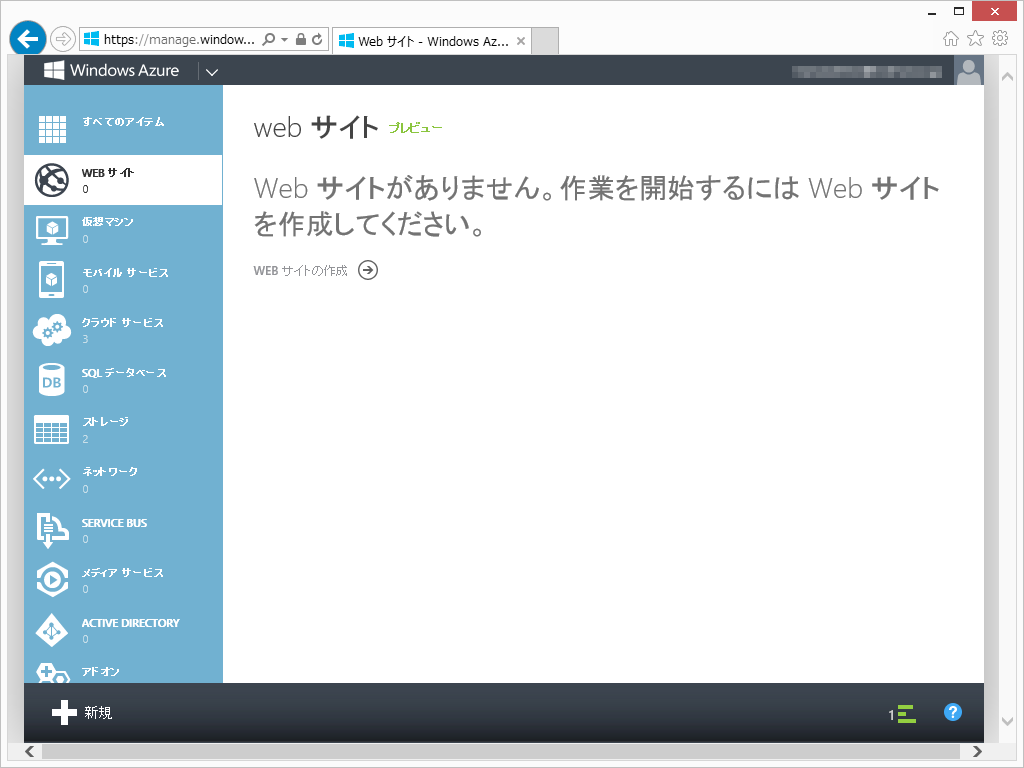Click the 新規 button label
The height and width of the screenshot is (768, 1024).
[98, 712]
